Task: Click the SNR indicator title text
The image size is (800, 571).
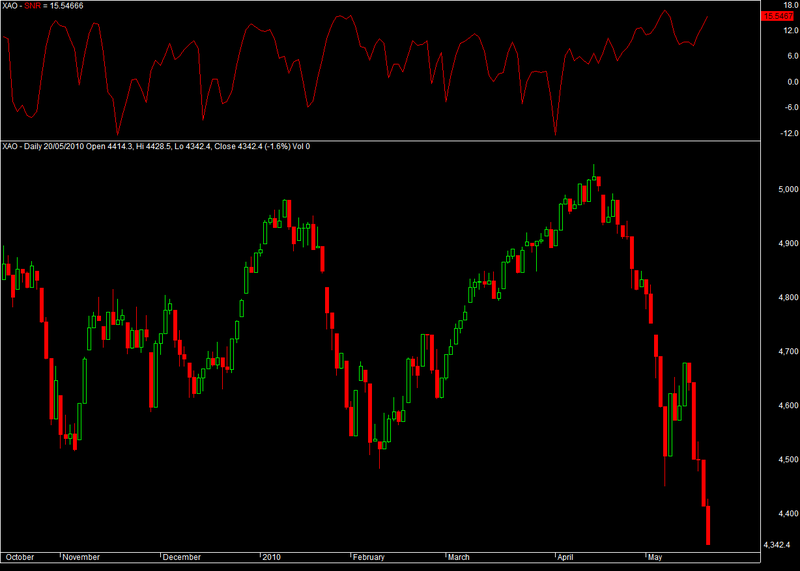Action: 43,6
